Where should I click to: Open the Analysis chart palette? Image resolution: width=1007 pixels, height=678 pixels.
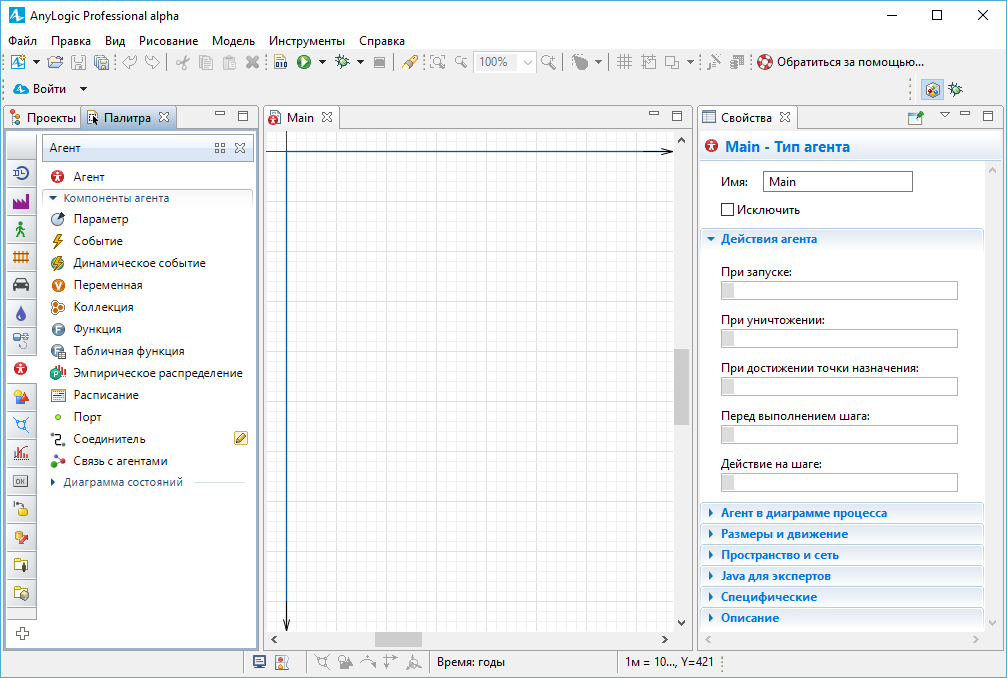pos(21,453)
